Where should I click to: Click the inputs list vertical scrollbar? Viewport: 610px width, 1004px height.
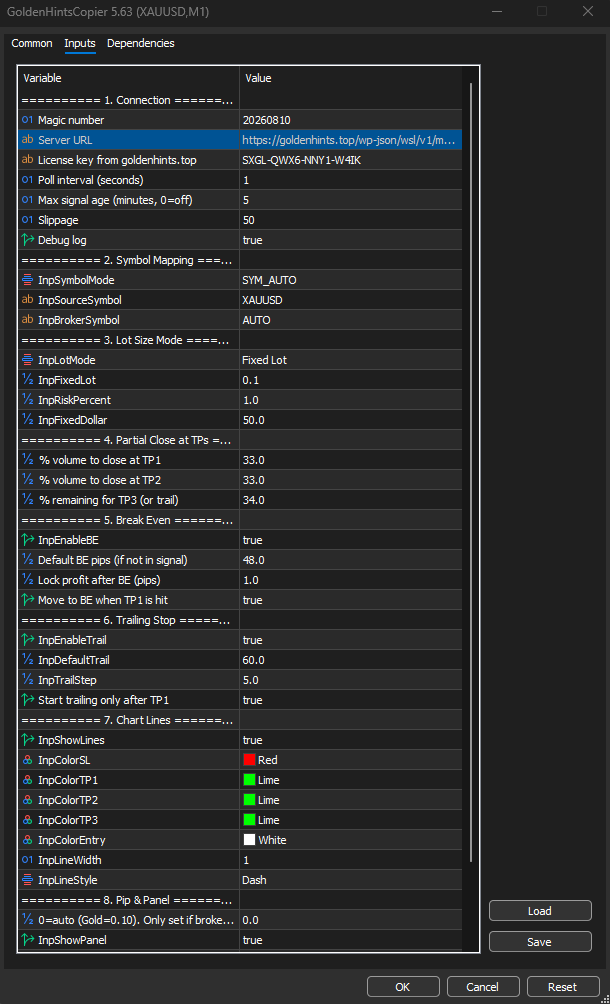point(471,472)
